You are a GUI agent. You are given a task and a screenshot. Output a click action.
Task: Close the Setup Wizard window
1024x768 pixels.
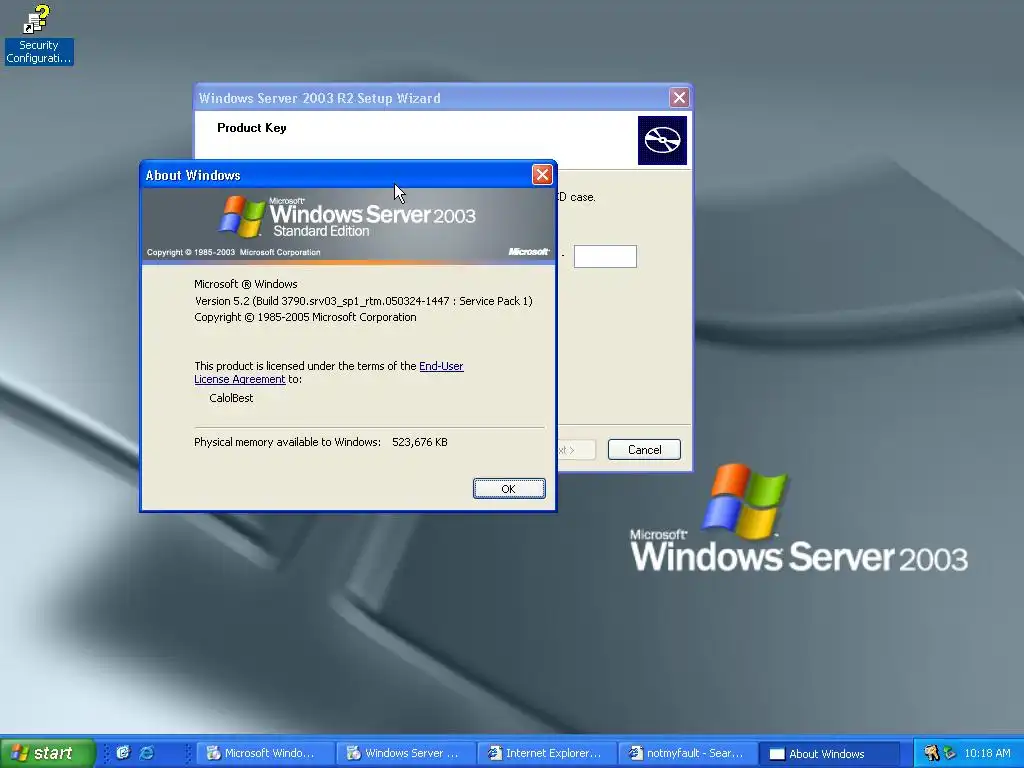(679, 98)
